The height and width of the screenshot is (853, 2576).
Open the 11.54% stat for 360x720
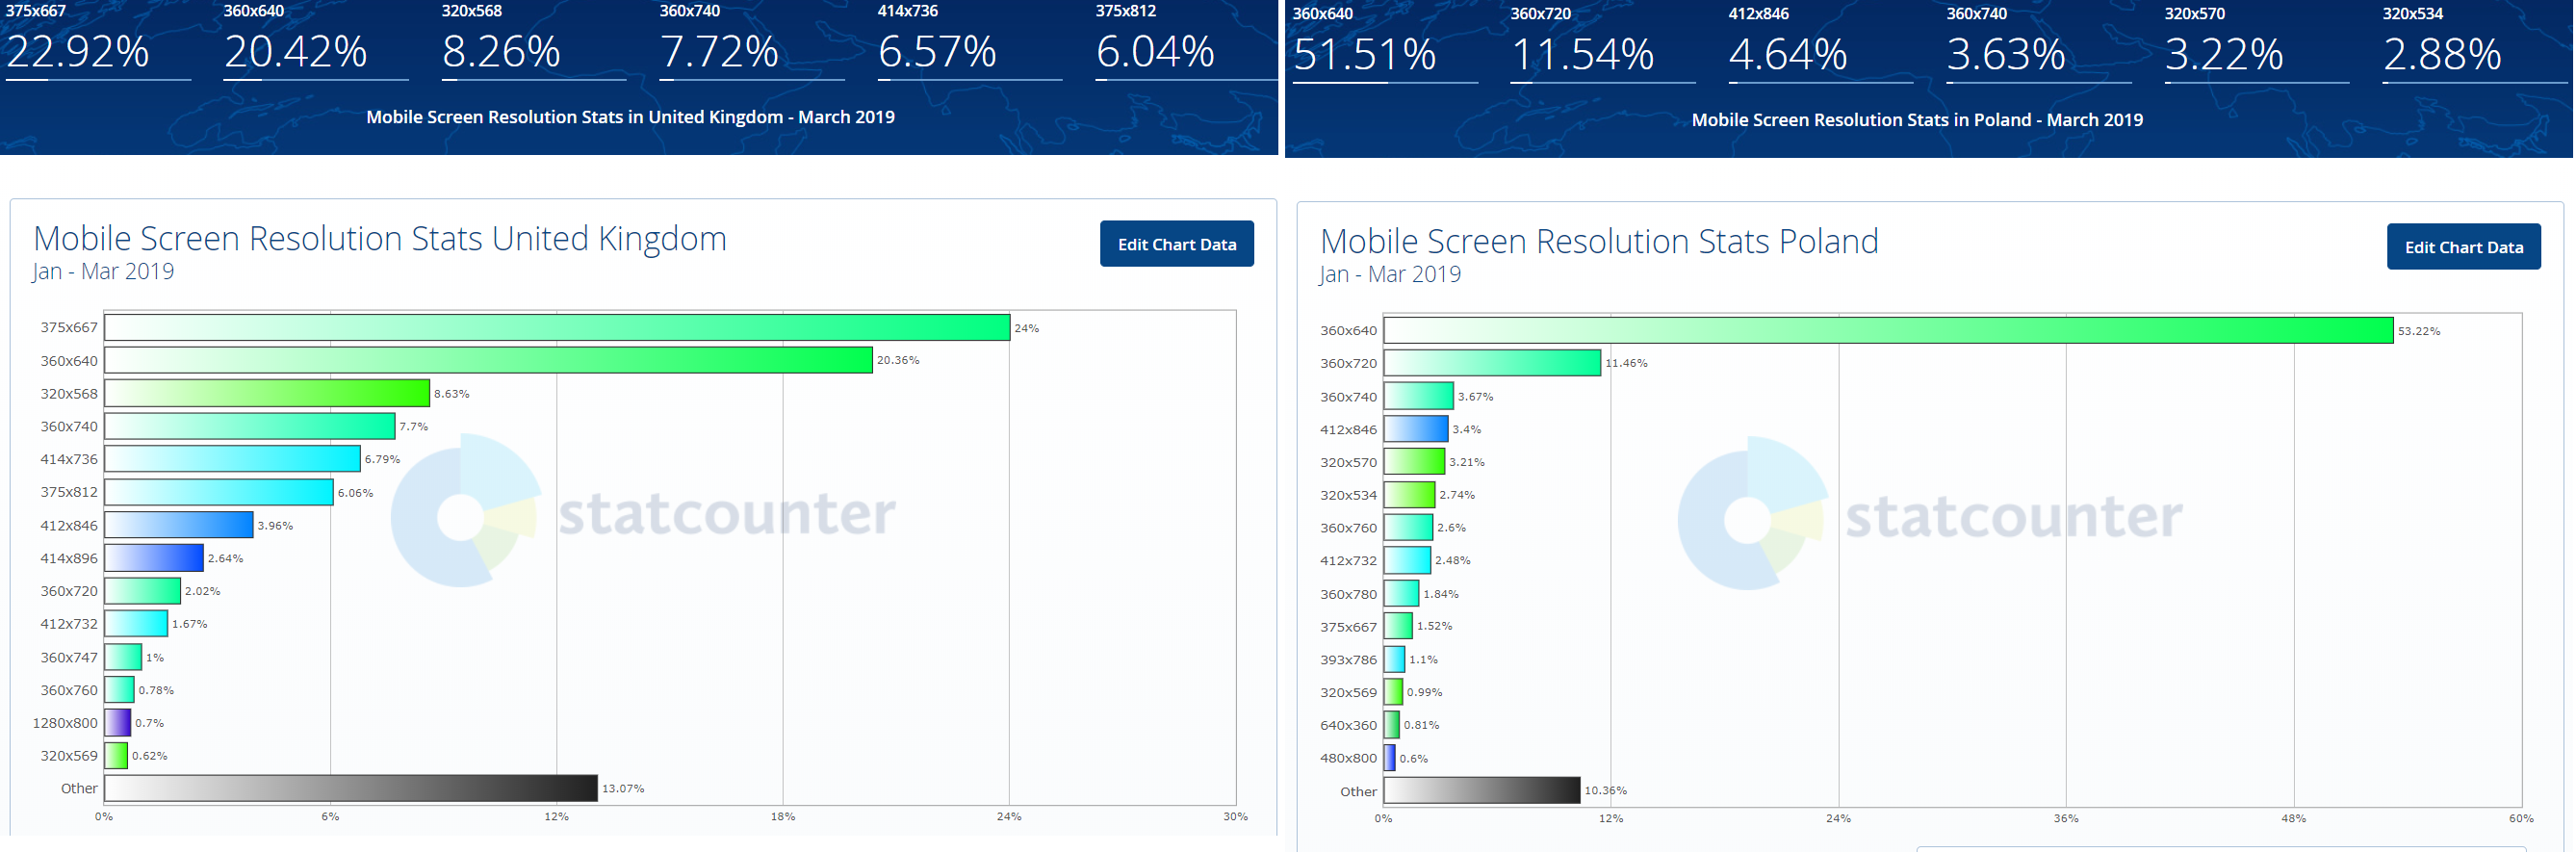(1582, 54)
